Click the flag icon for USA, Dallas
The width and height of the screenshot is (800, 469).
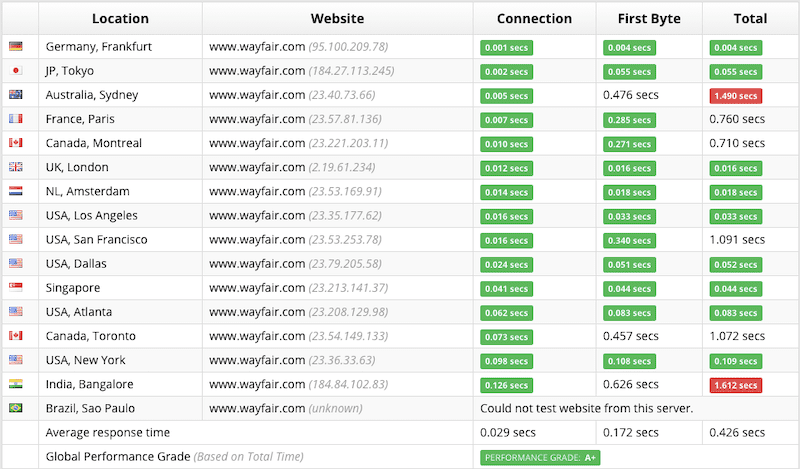(x=16, y=263)
